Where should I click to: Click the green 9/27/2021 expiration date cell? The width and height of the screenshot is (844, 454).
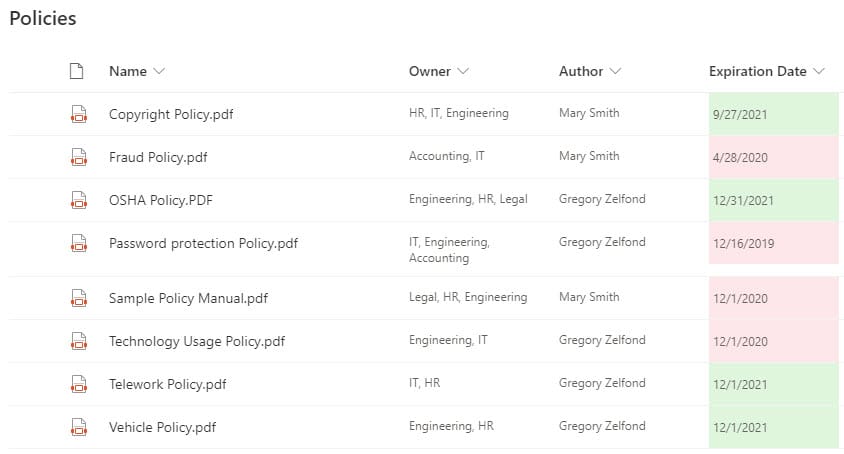click(773, 114)
